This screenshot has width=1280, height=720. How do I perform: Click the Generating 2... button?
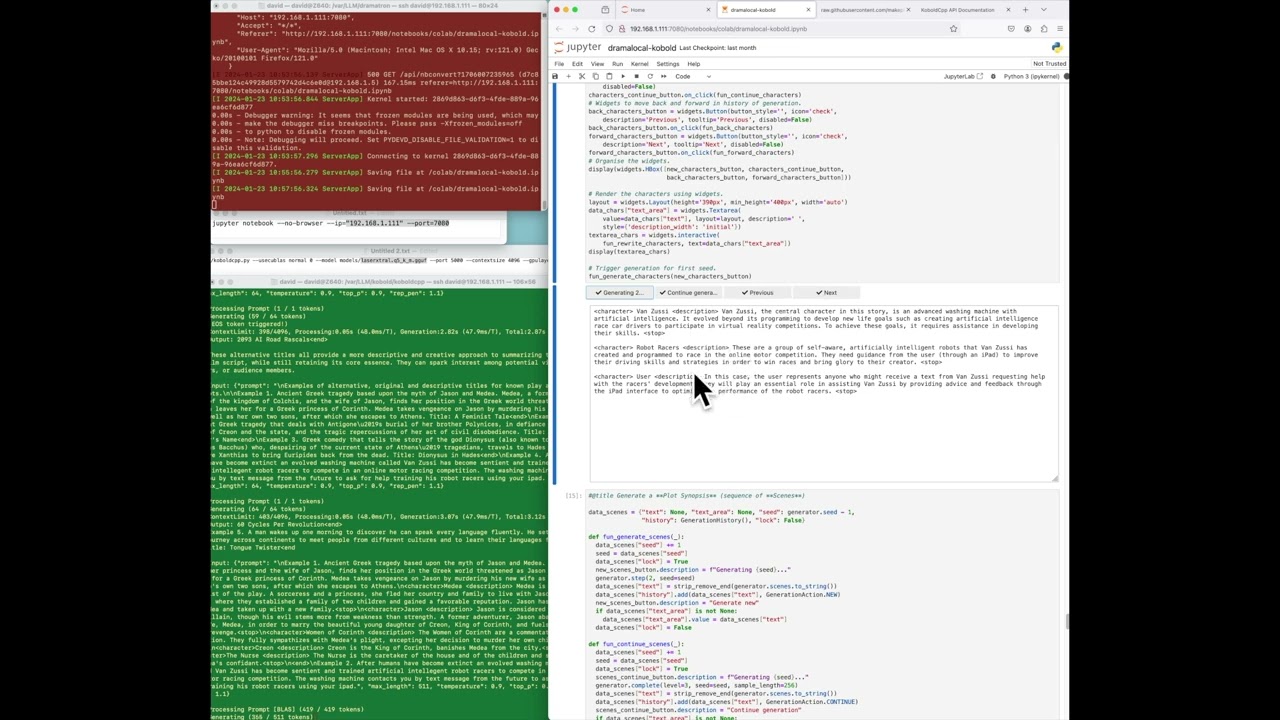(x=620, y=293)
